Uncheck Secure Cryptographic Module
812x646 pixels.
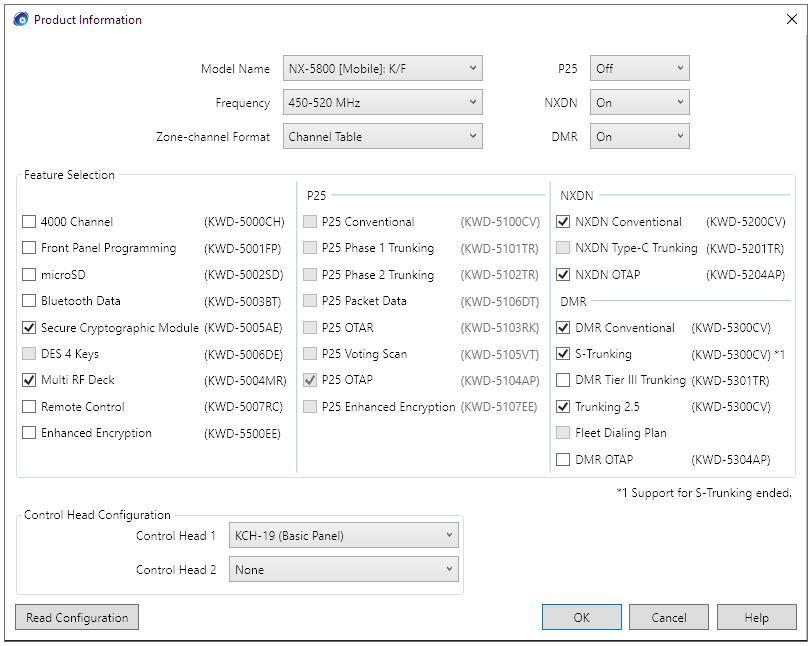[x=29, y=327]
